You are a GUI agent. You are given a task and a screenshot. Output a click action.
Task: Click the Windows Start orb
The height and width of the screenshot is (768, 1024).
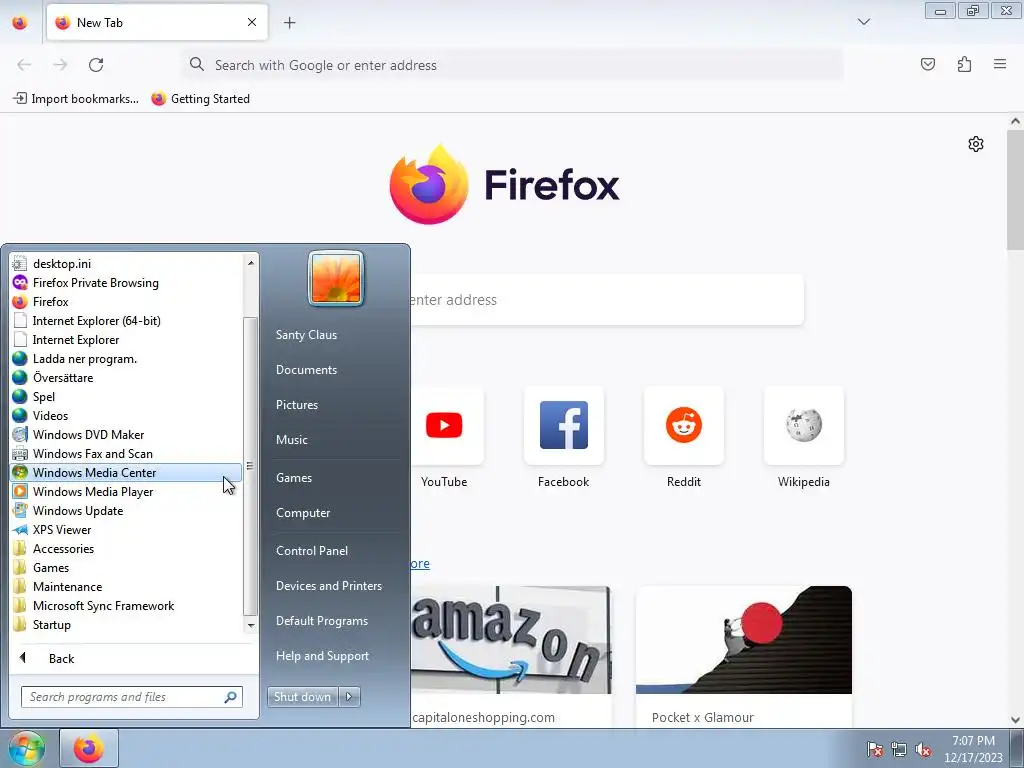27,748
